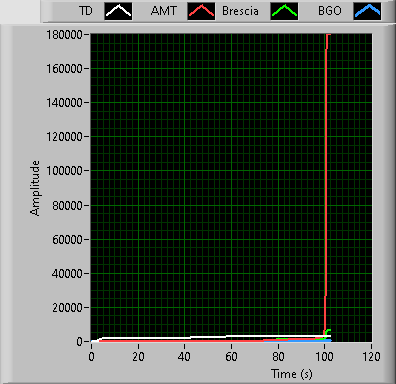Click the 0 y-axis minimum value
Screen dimensions: 396x384
click(79, 341)
